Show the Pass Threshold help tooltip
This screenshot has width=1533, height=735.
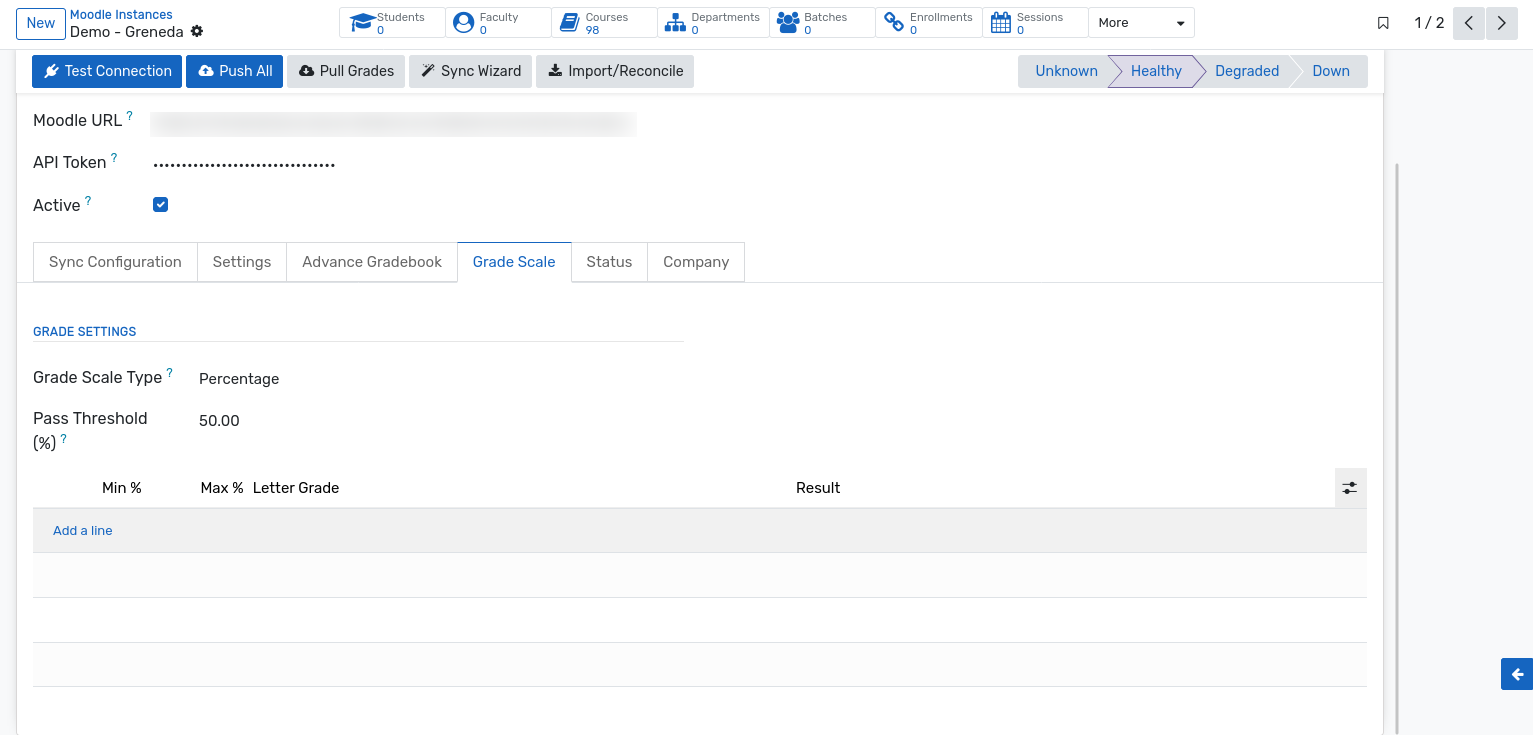point(64,439)
